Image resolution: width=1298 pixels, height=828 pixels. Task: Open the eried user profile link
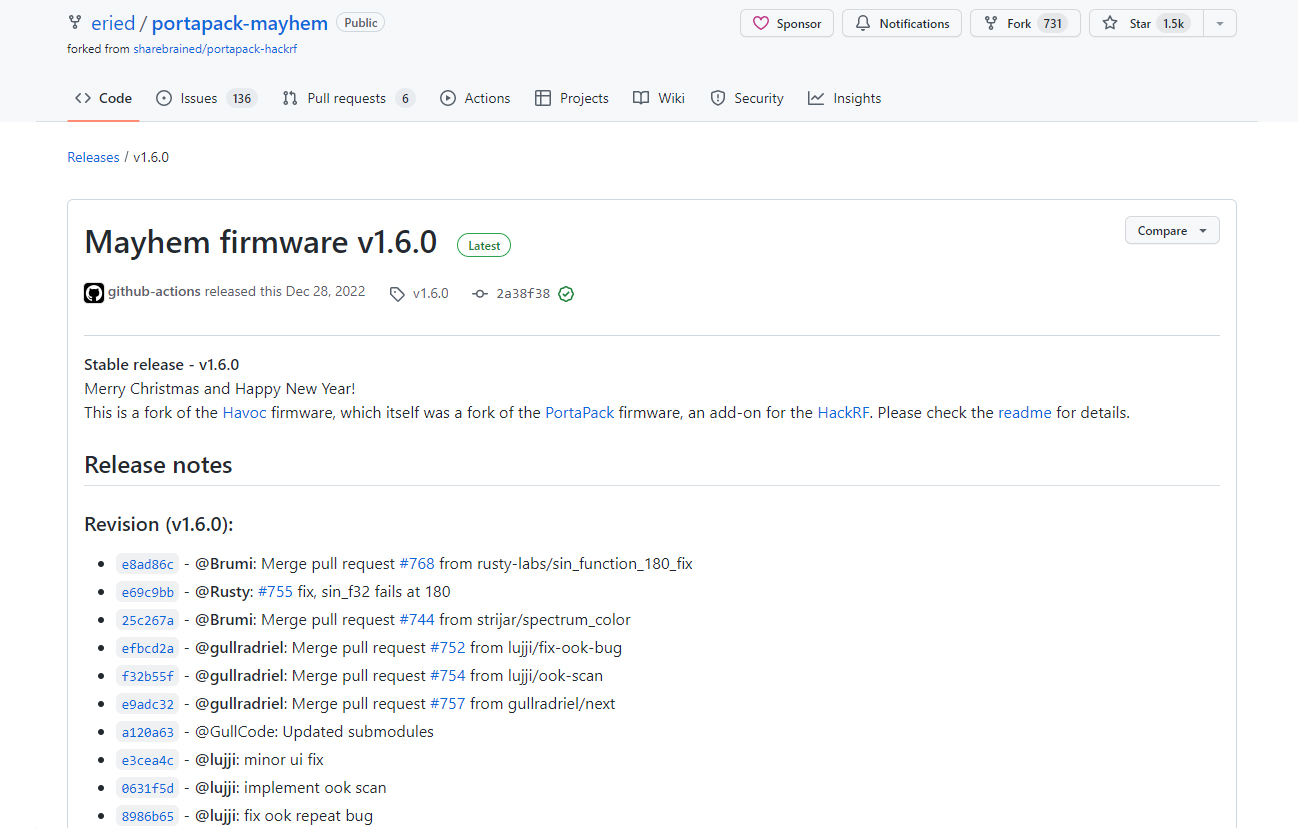113,23
